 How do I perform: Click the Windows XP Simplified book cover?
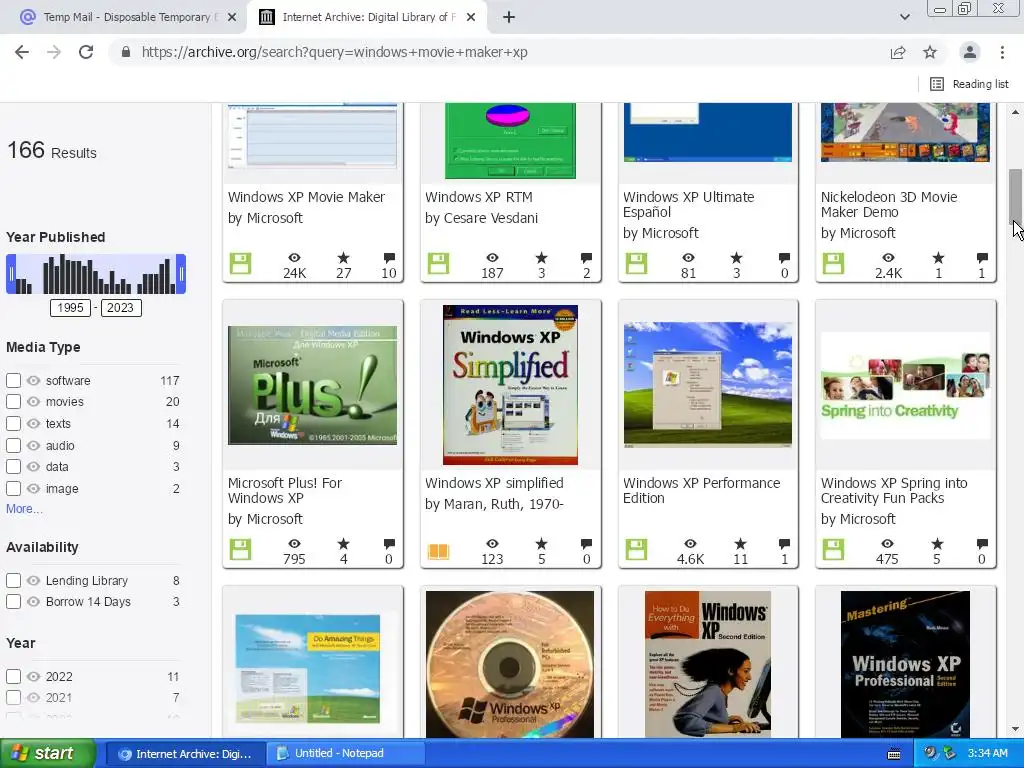pos(510,385)
